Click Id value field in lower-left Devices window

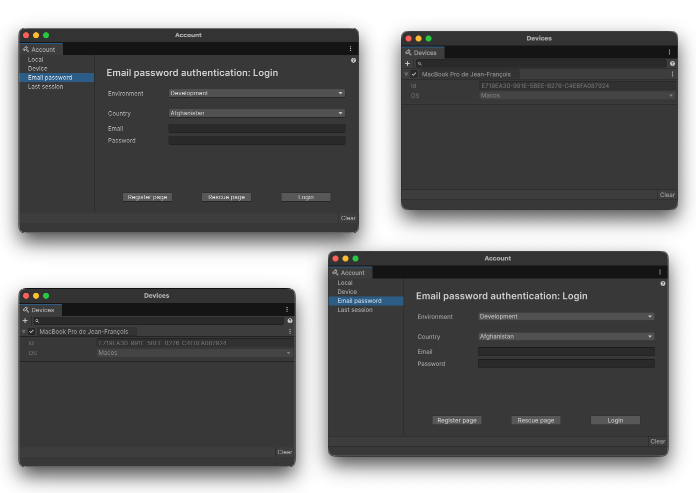click(194, 343)
